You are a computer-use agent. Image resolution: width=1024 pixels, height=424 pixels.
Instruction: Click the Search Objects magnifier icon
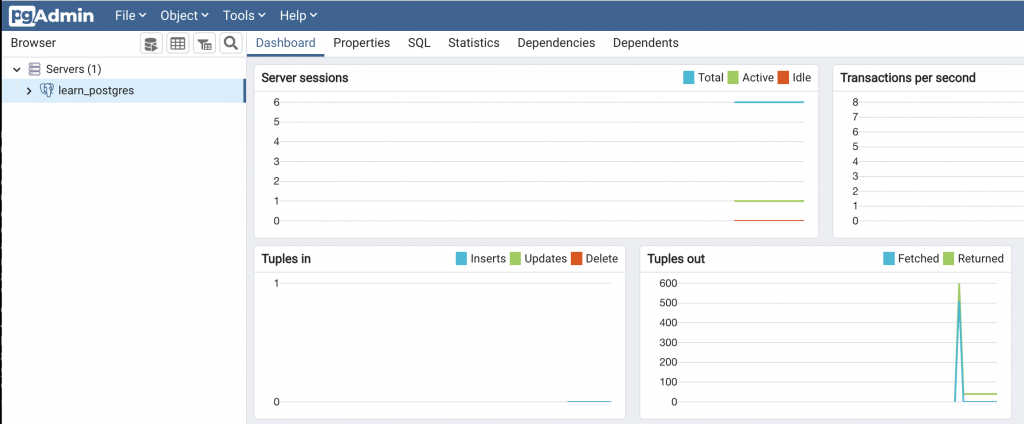[x=231, y=44]
